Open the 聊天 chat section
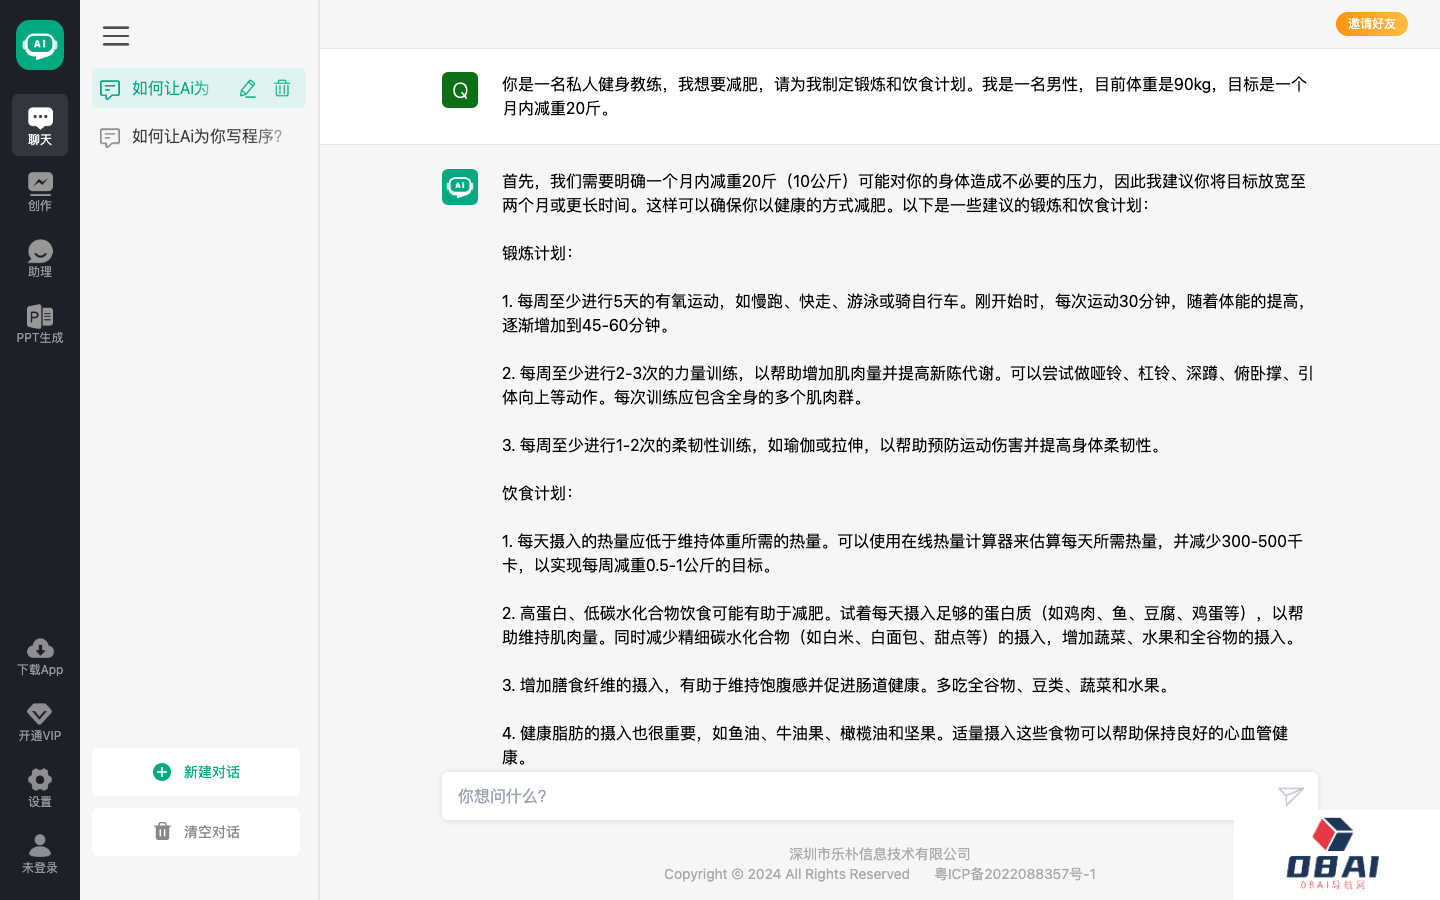 tap(40, 125)
